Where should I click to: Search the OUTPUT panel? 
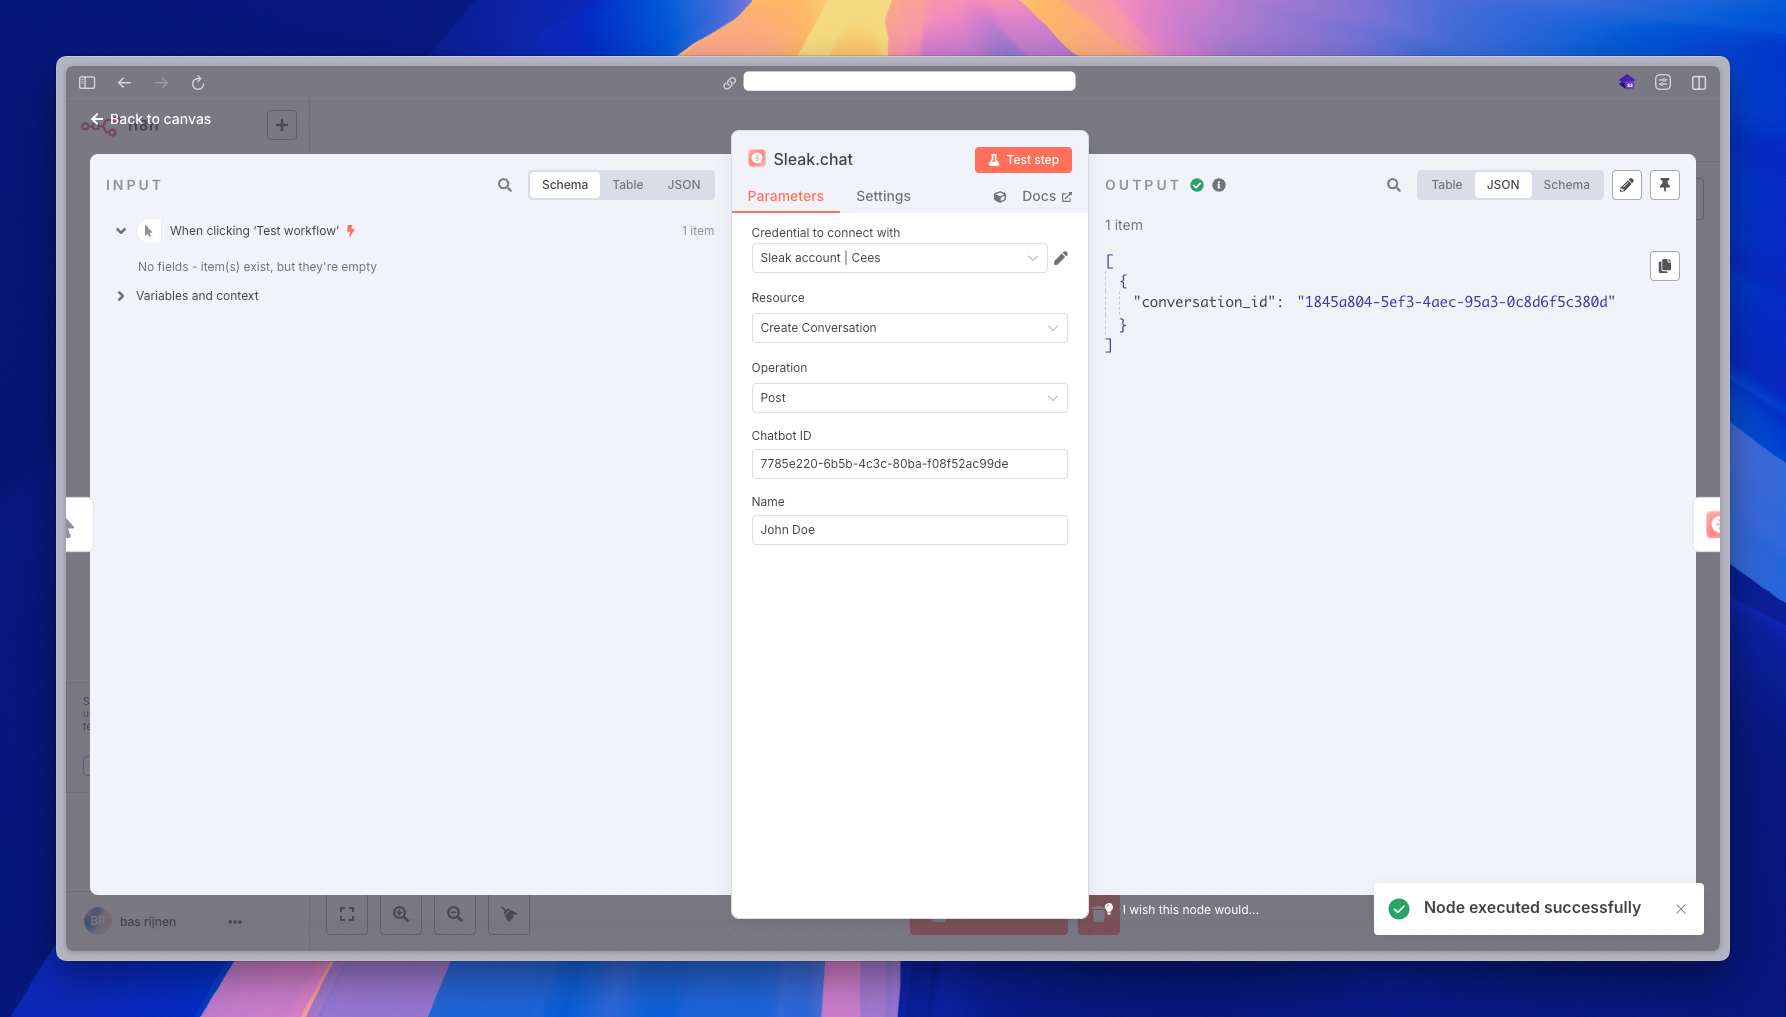[x=1394, y=185]
